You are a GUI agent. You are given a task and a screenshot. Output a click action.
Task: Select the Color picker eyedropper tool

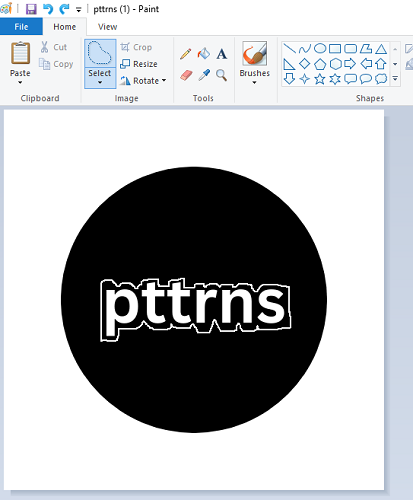(204, 75)
